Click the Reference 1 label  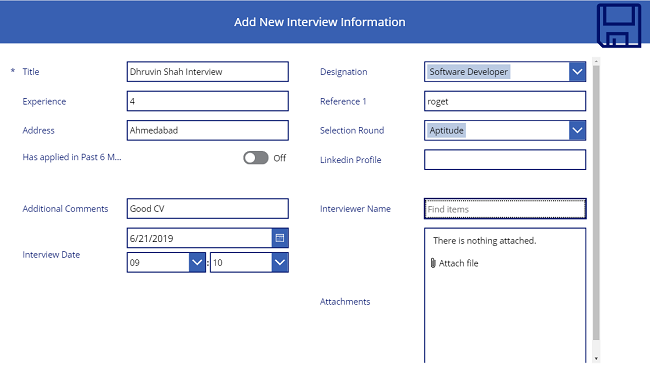click(343, 101)
